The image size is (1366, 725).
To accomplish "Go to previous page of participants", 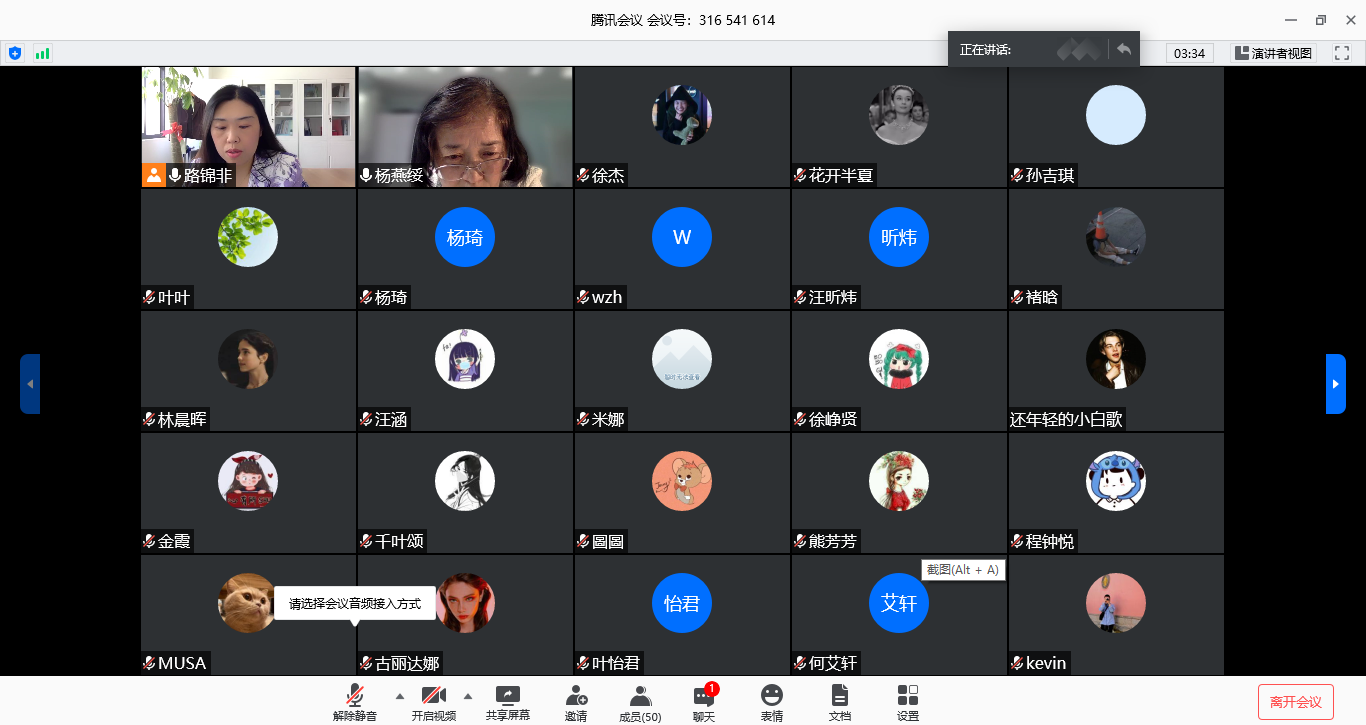I will point(30,384).
